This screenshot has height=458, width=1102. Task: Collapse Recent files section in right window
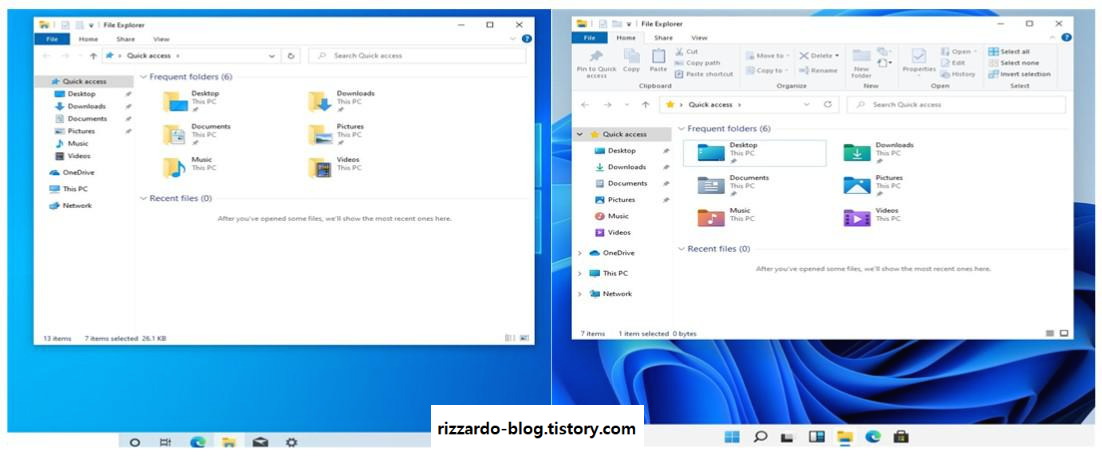coord(682,249)
